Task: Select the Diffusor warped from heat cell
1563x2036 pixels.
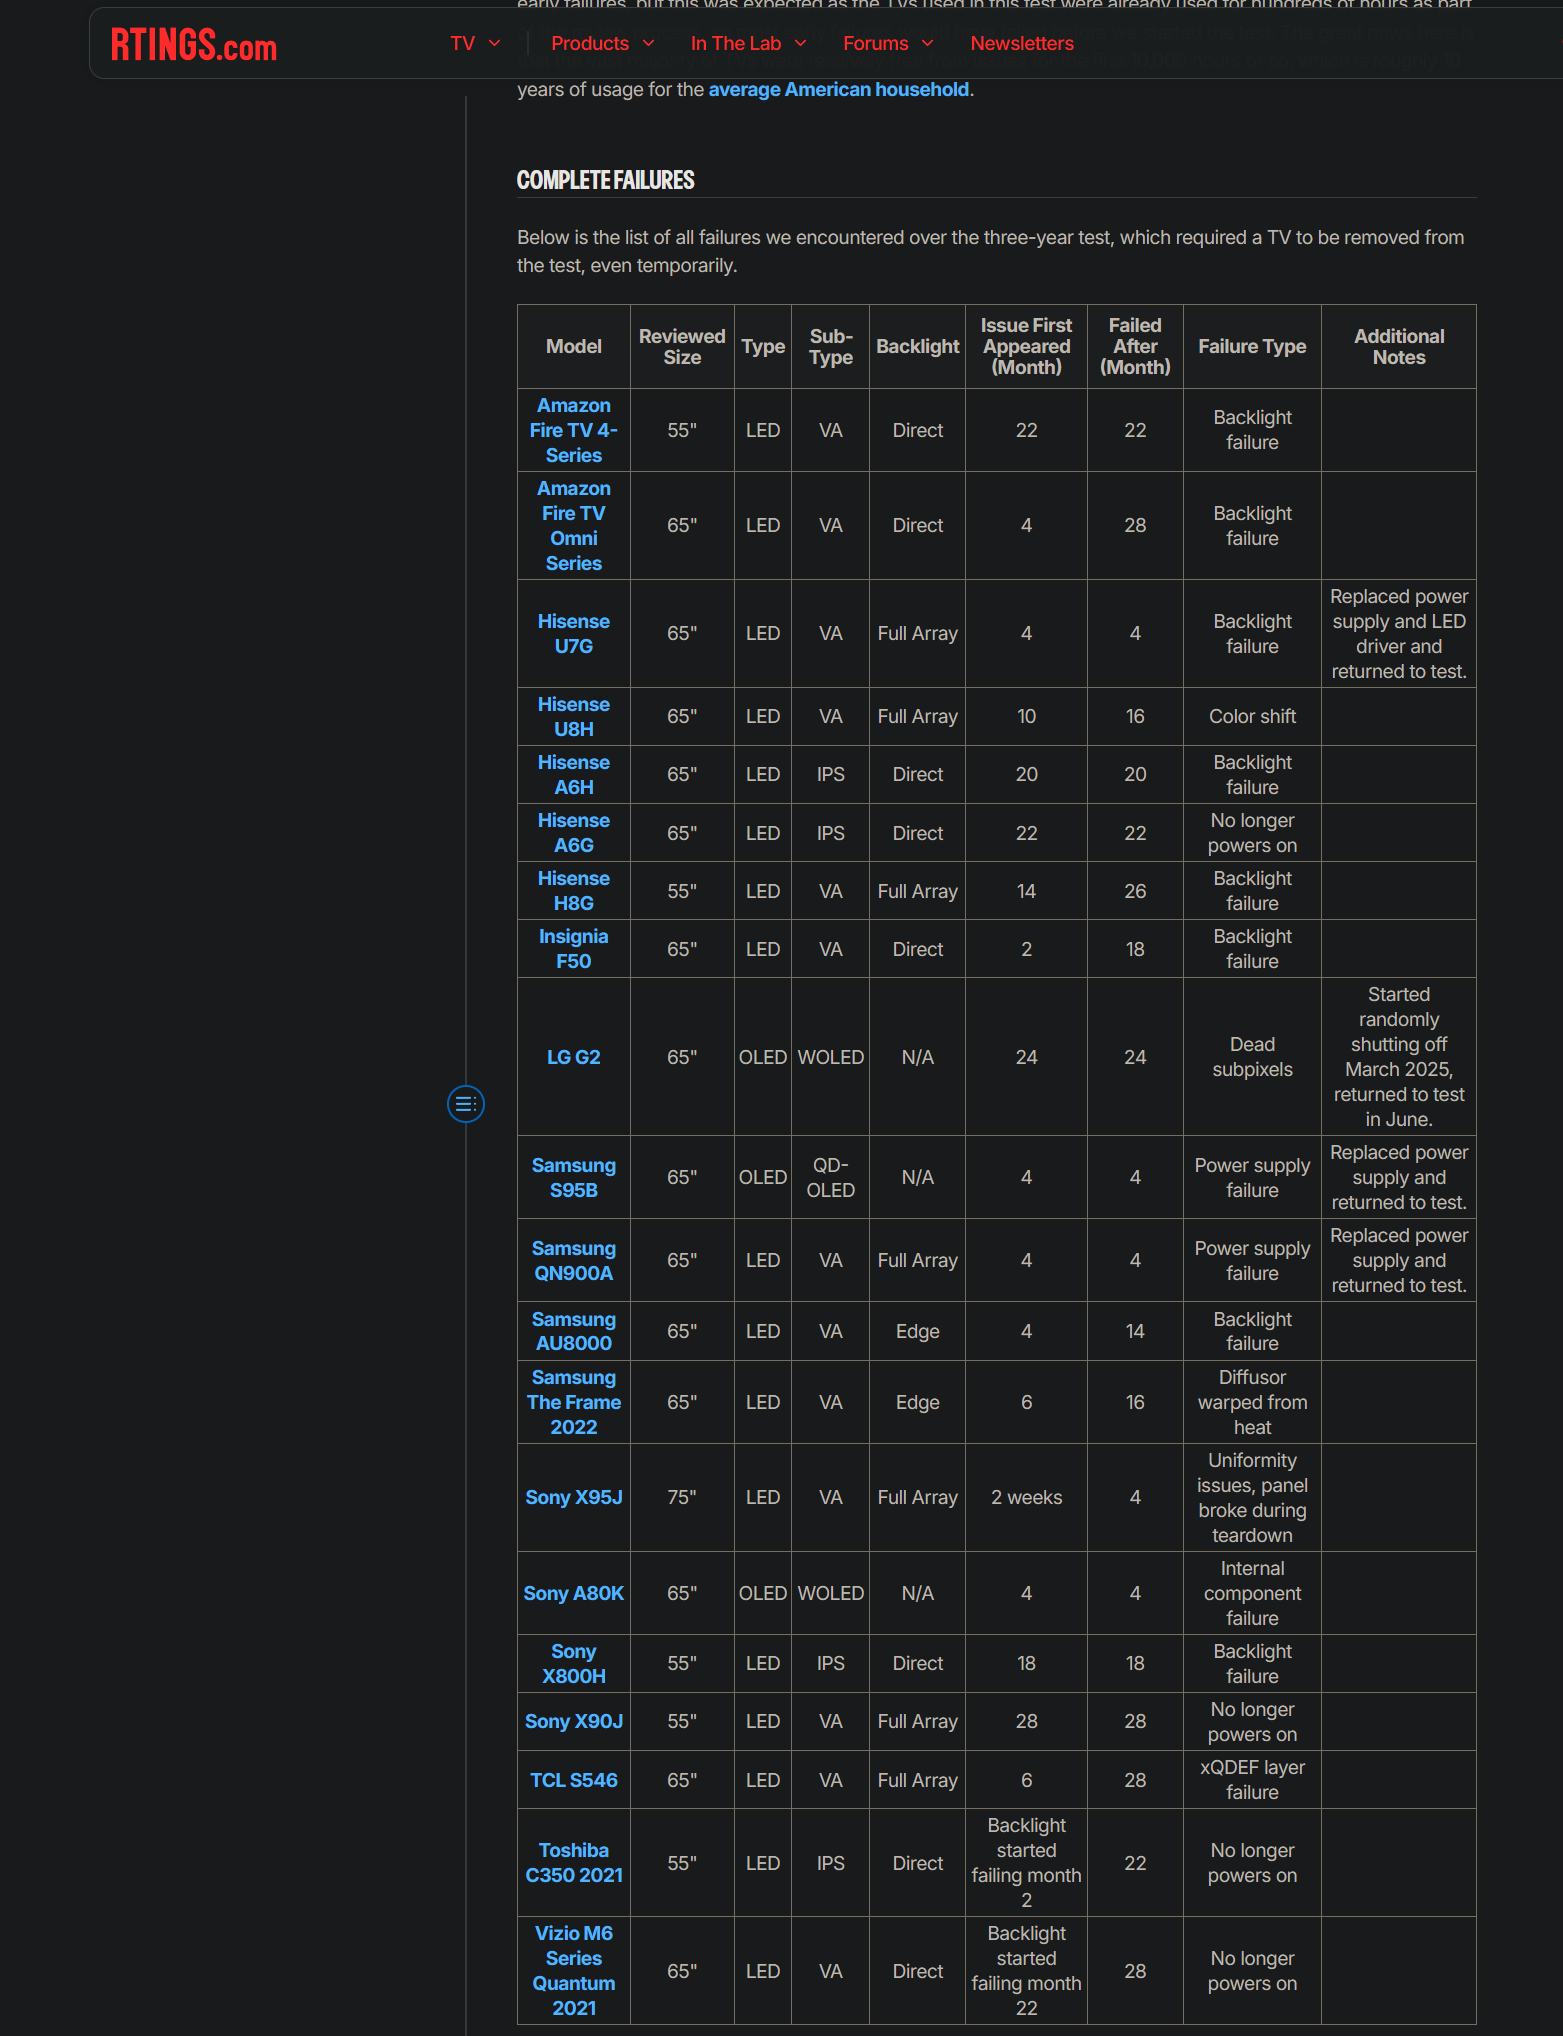Action: click(1252, 1402)
